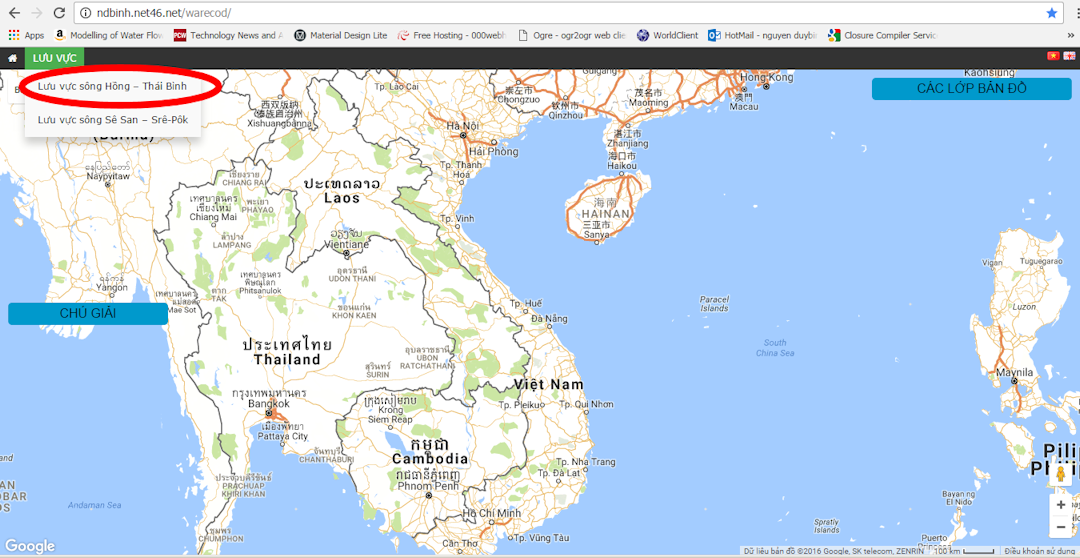Go back to the previous page
This screenshot has height=558, width=1080.
pos(12,13)
